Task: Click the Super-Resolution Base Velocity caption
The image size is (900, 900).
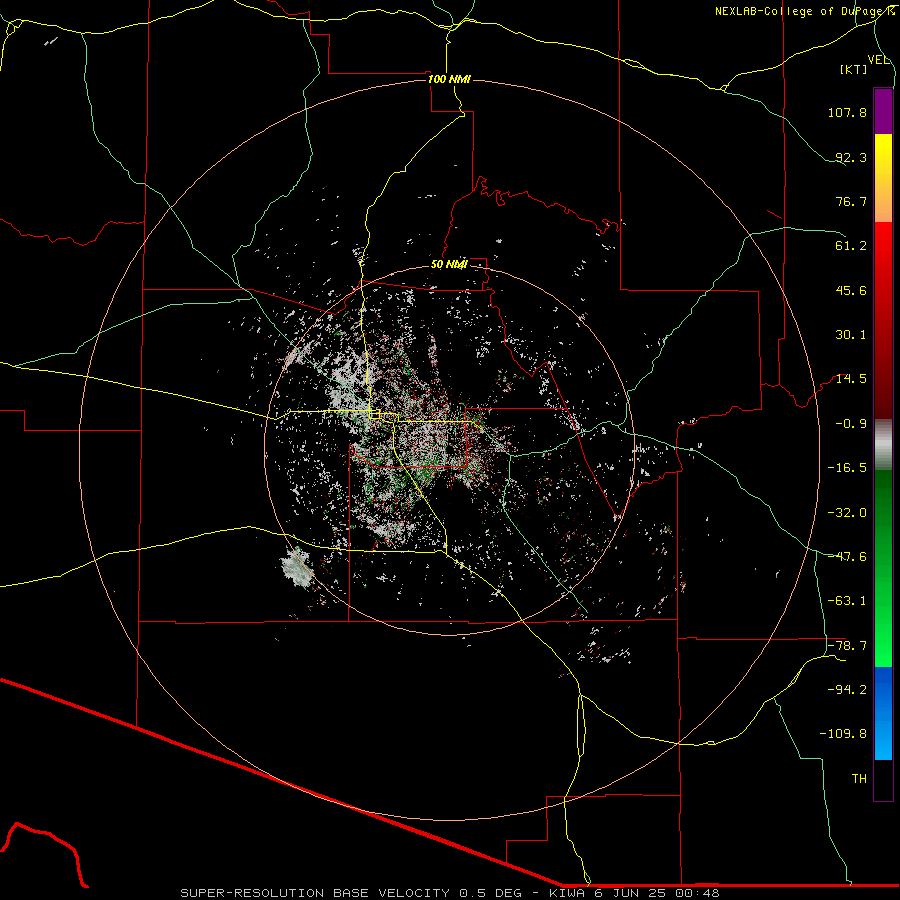Action: click(449, 893)
